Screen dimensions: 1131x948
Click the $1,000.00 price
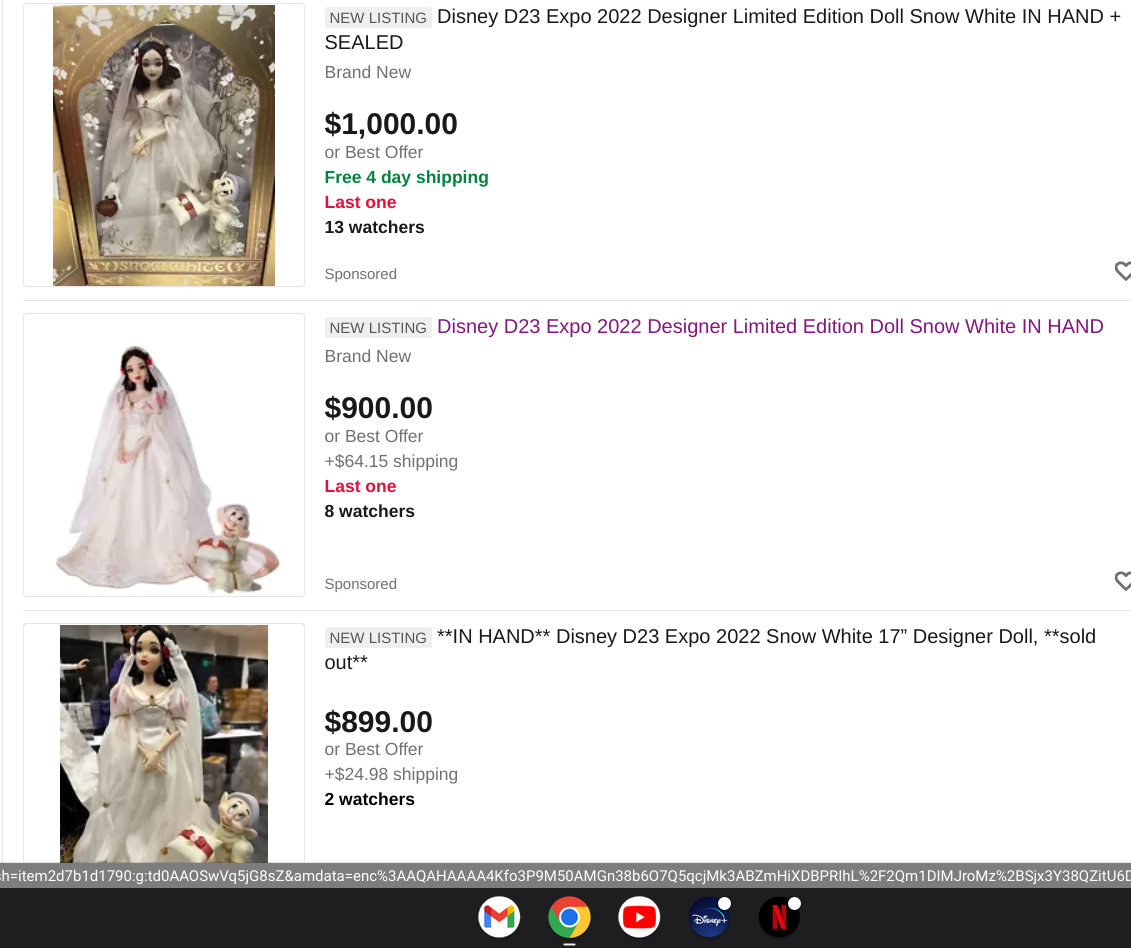click(391, 124)
